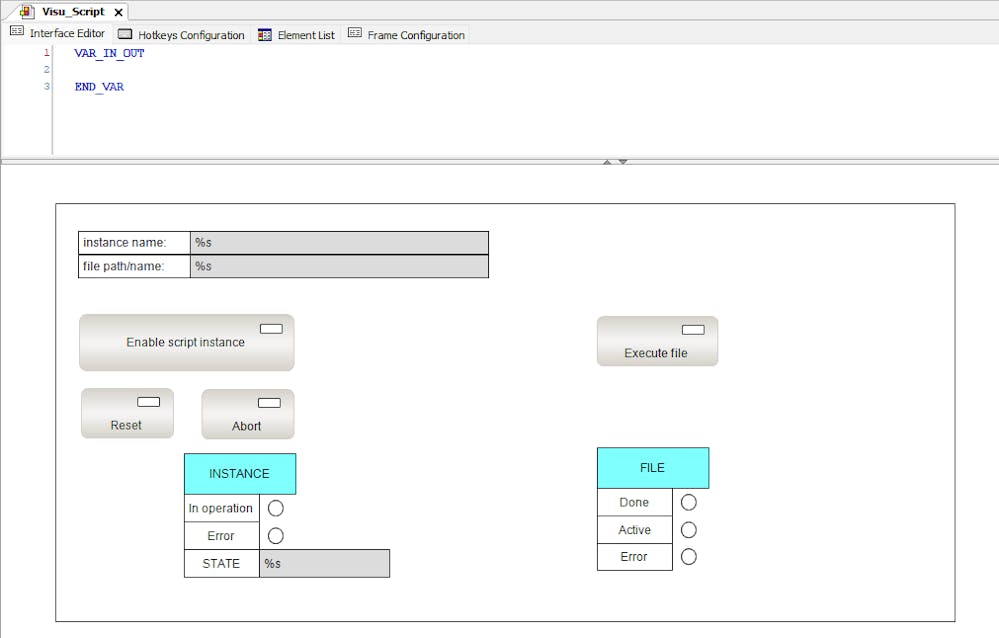999x638 pixels.
Task: Select the Abort button indicator lamp
Action: click(x=269, y=403)
